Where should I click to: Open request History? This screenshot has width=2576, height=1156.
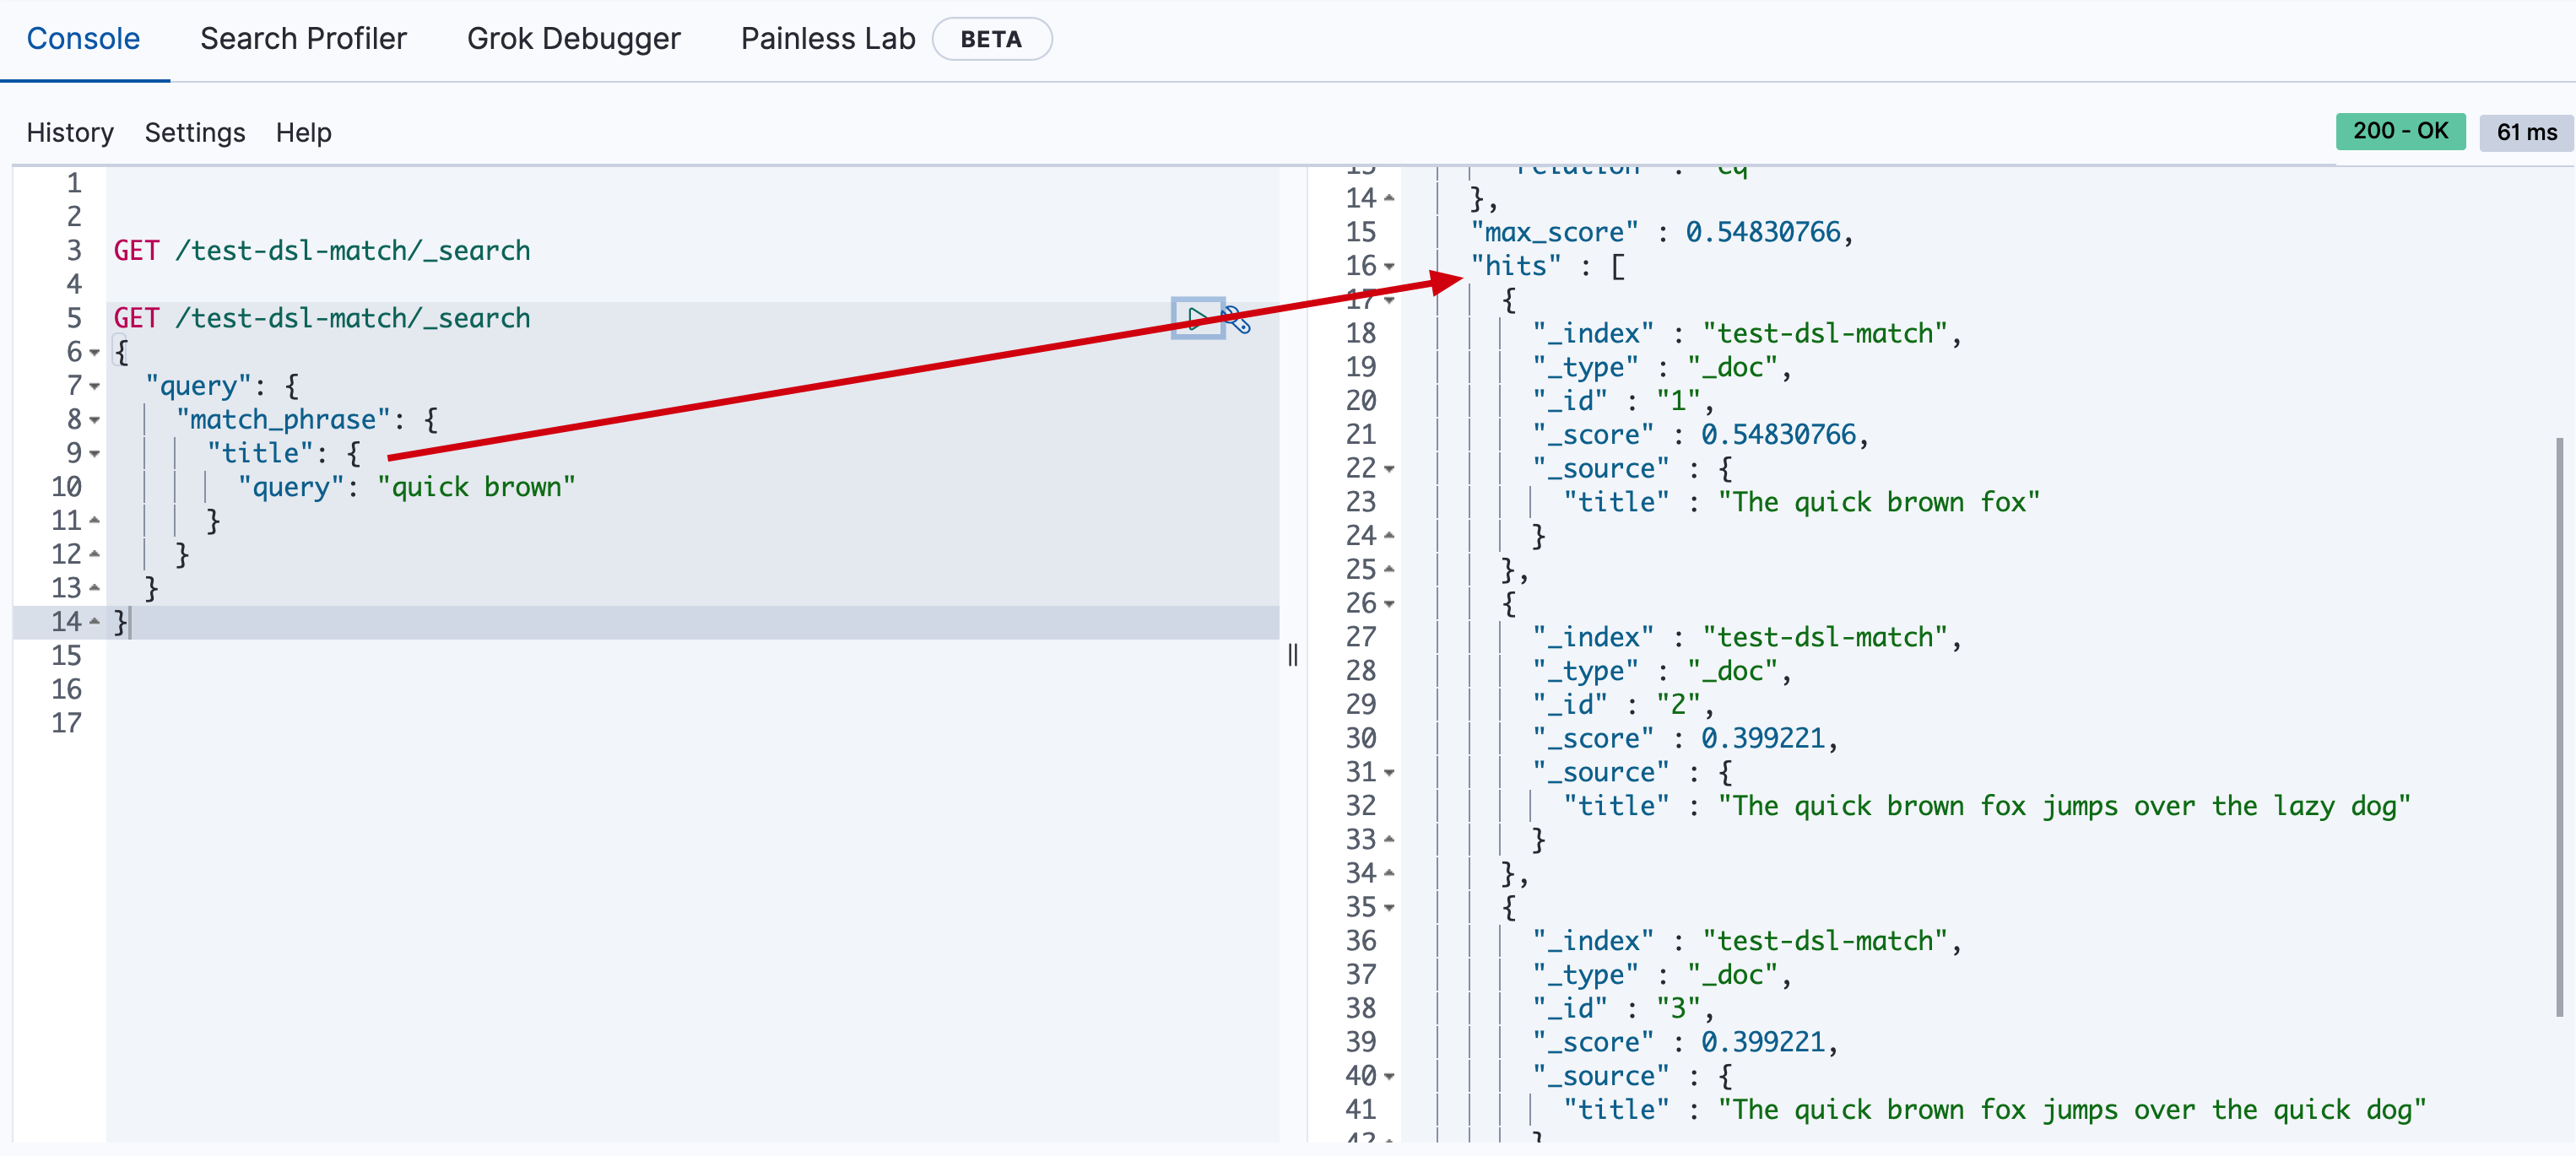pyautogui.click(x=70, y=133)
